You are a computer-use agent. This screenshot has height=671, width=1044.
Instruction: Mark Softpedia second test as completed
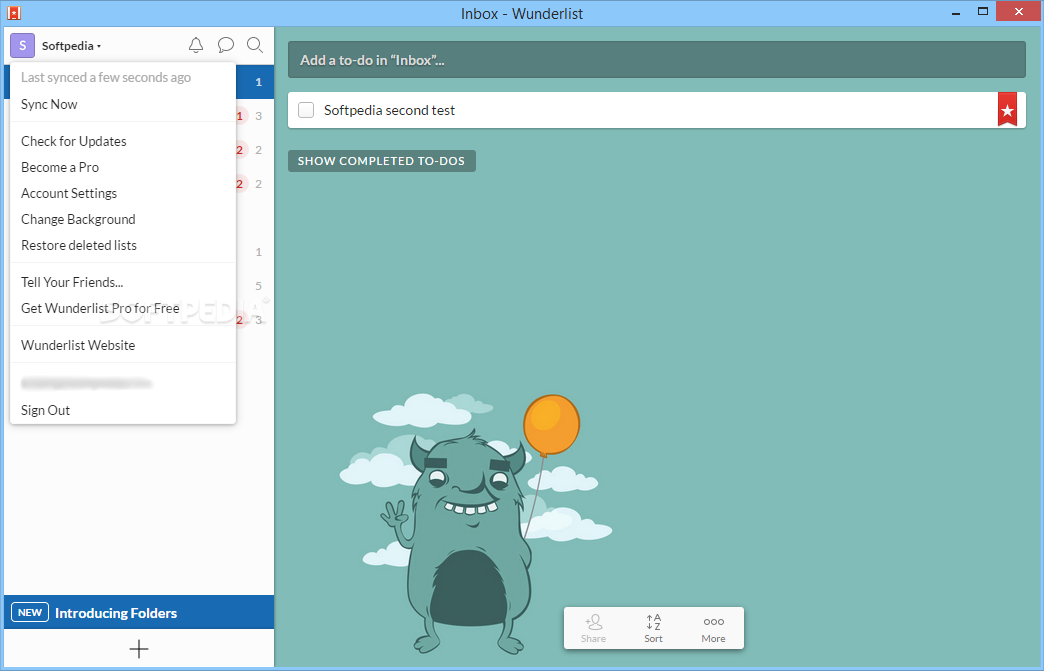click(x=306, y=110)
